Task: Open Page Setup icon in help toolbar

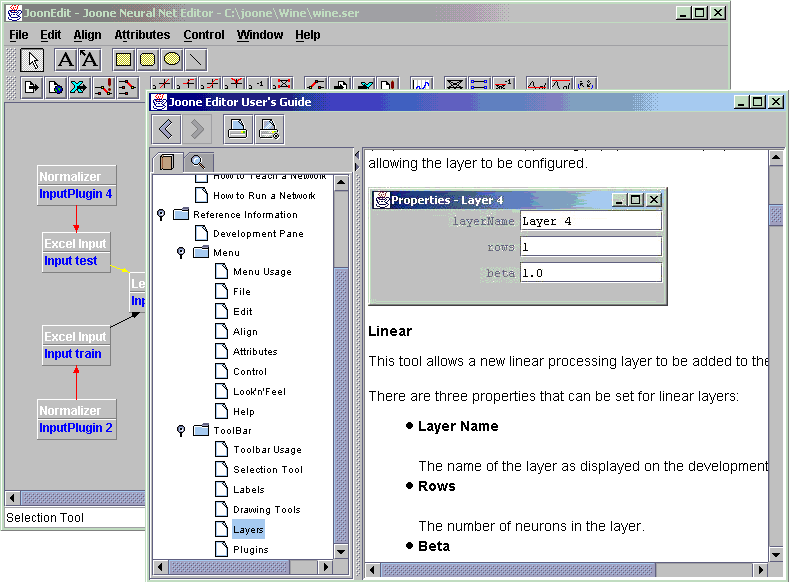Action: [268, 129]
